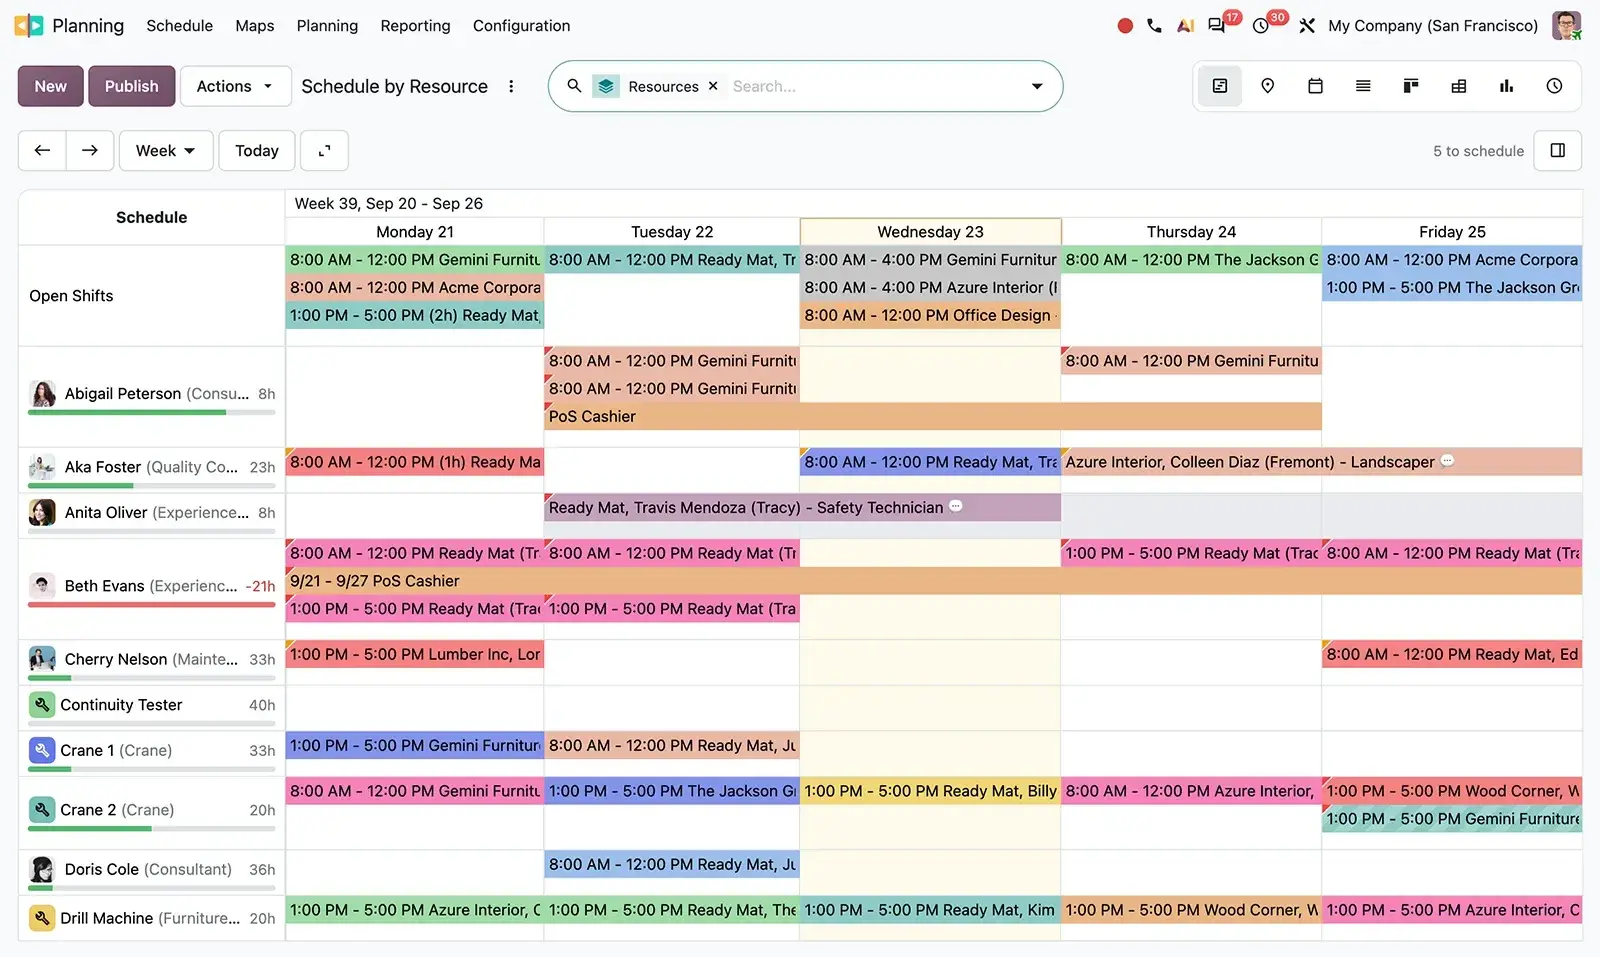
Task: Switch to the list view
Action: pos(1363,86)
